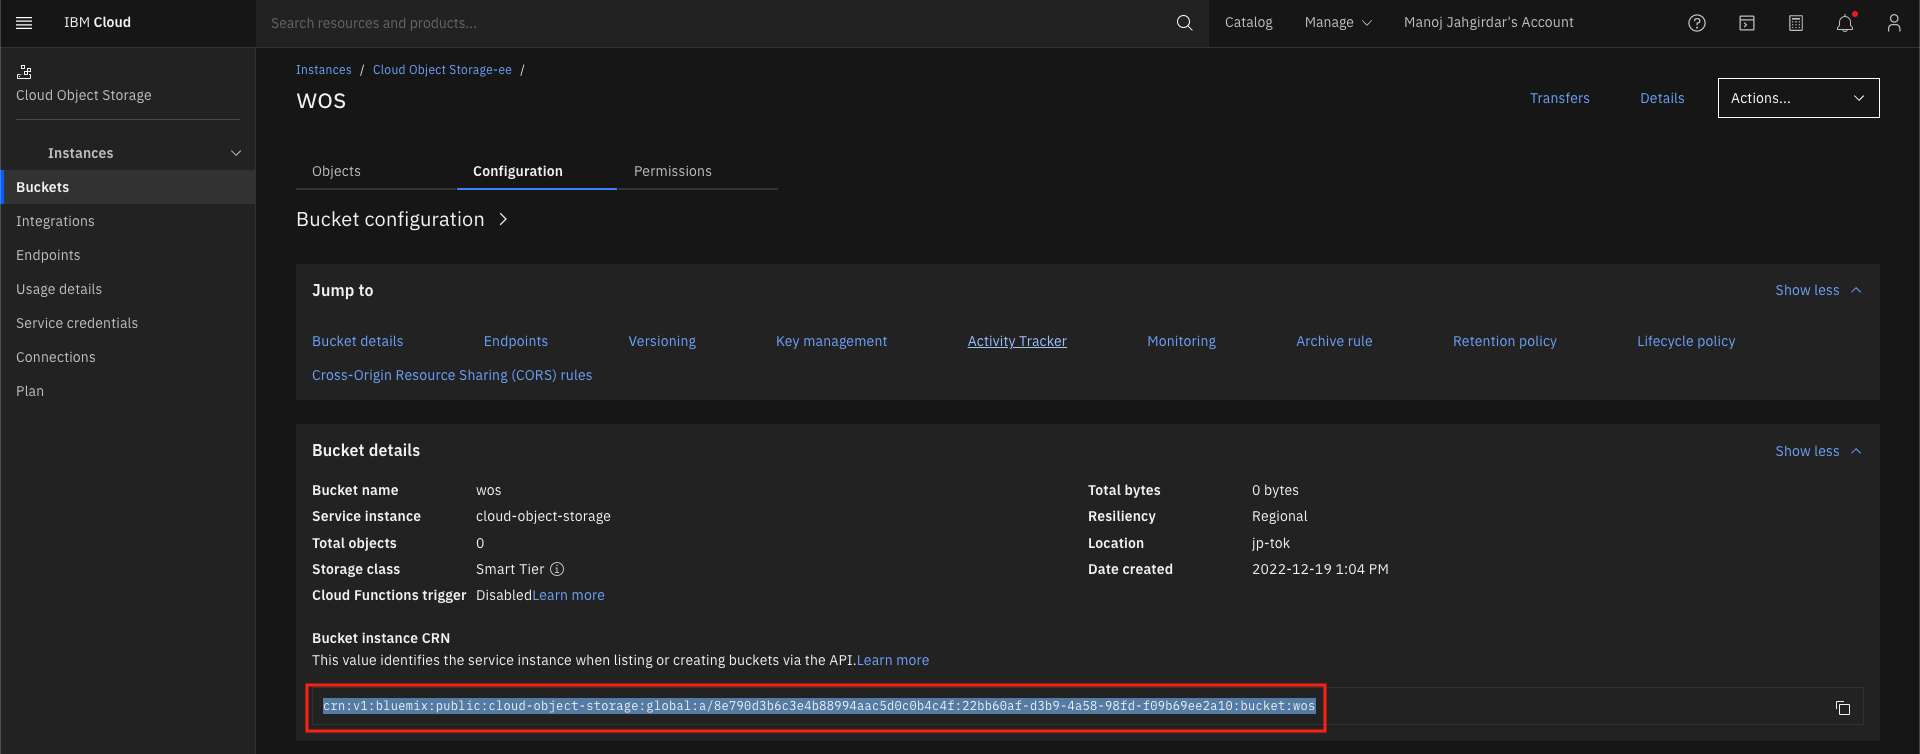This screenshot has width=1920, height=754.
Task: Click Learn more under Bucket instance CRN
Action: coord(893,660)
